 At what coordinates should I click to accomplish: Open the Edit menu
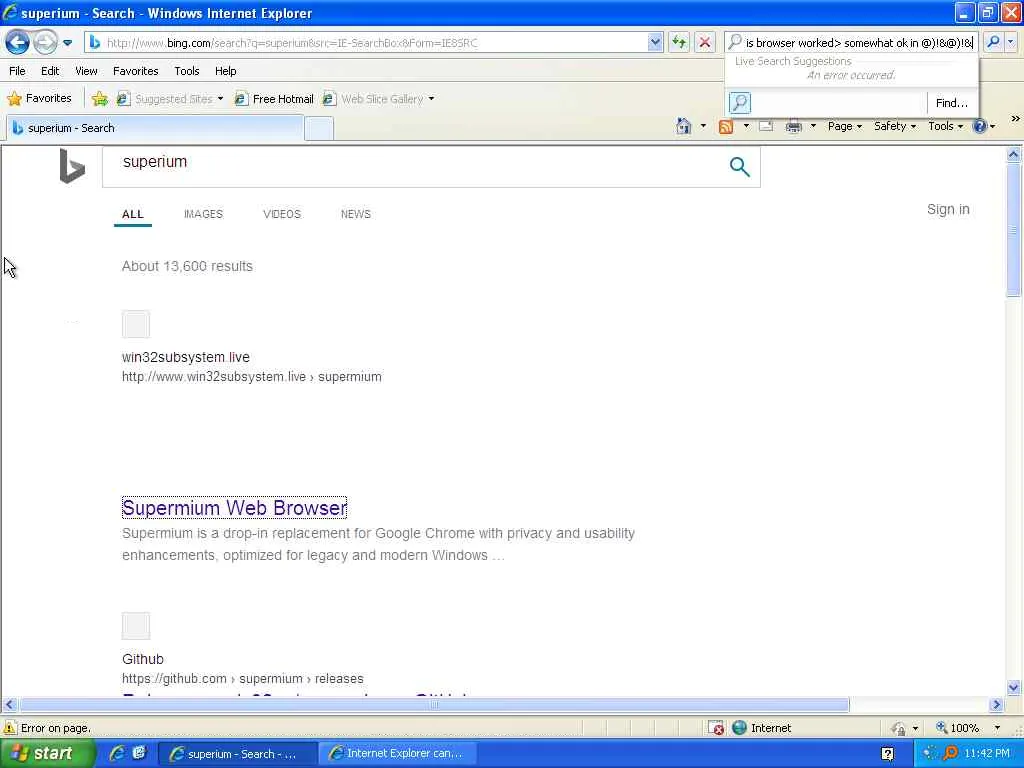(x=50, y=71)
